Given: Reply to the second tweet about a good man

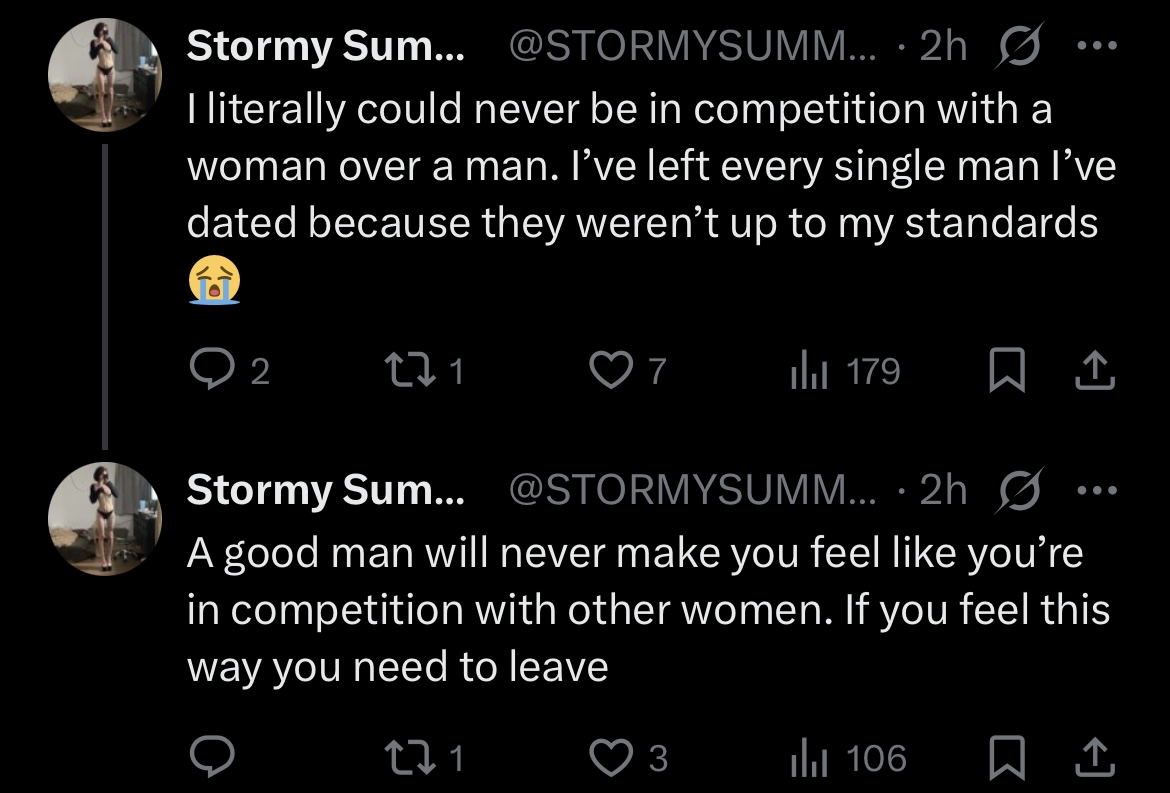Looking at the screenshot, I should tap(212, 756).
